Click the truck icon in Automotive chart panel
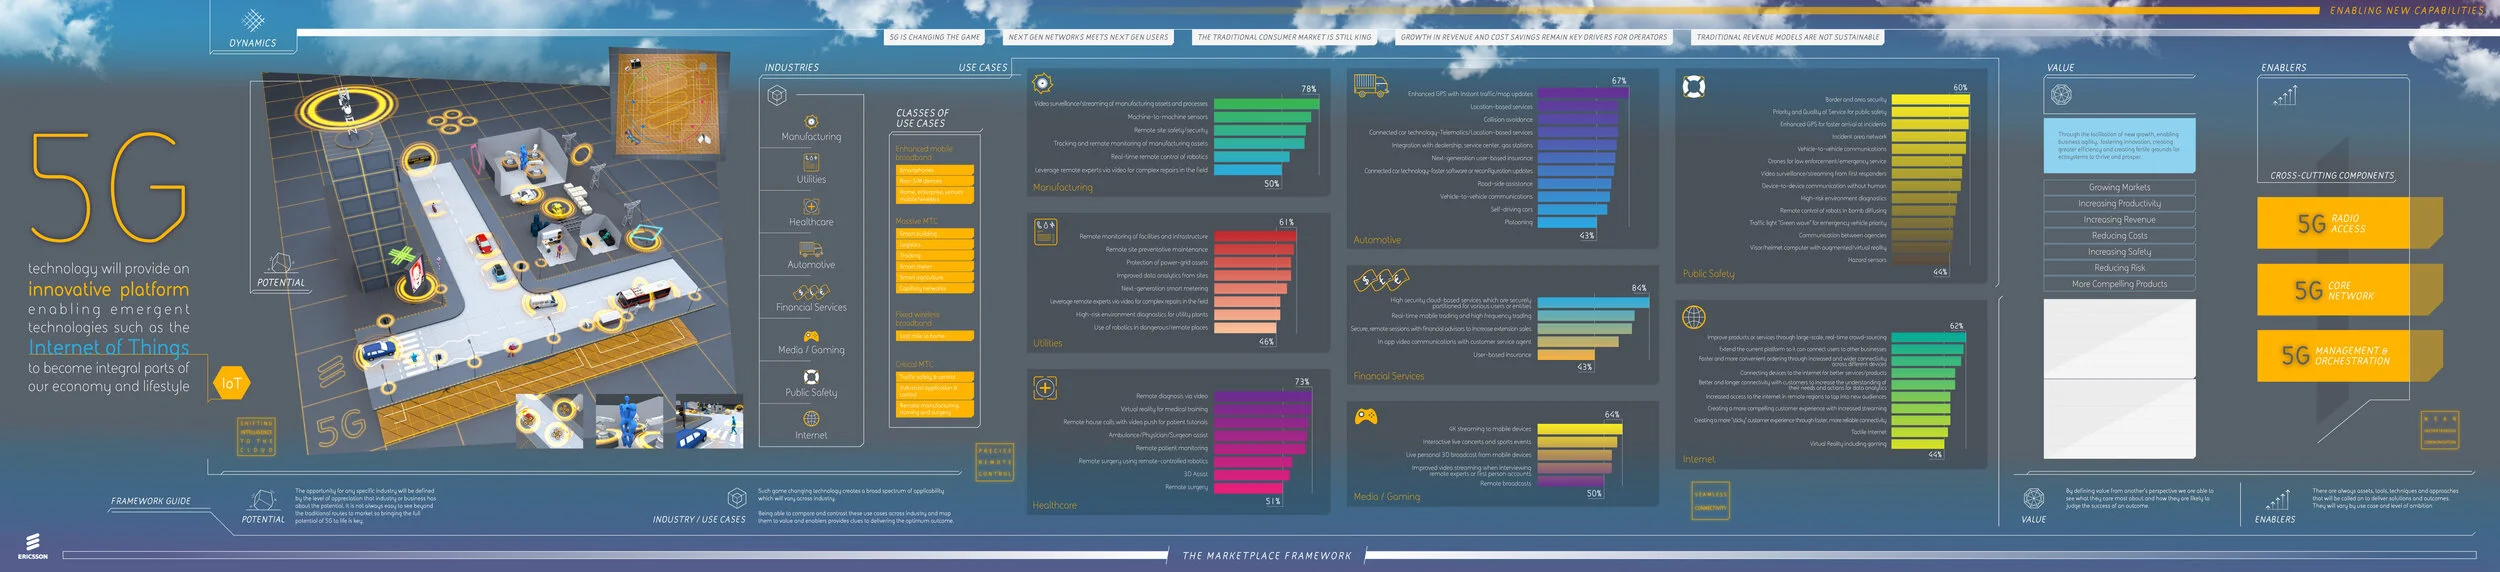 (x=1371, y=86)
